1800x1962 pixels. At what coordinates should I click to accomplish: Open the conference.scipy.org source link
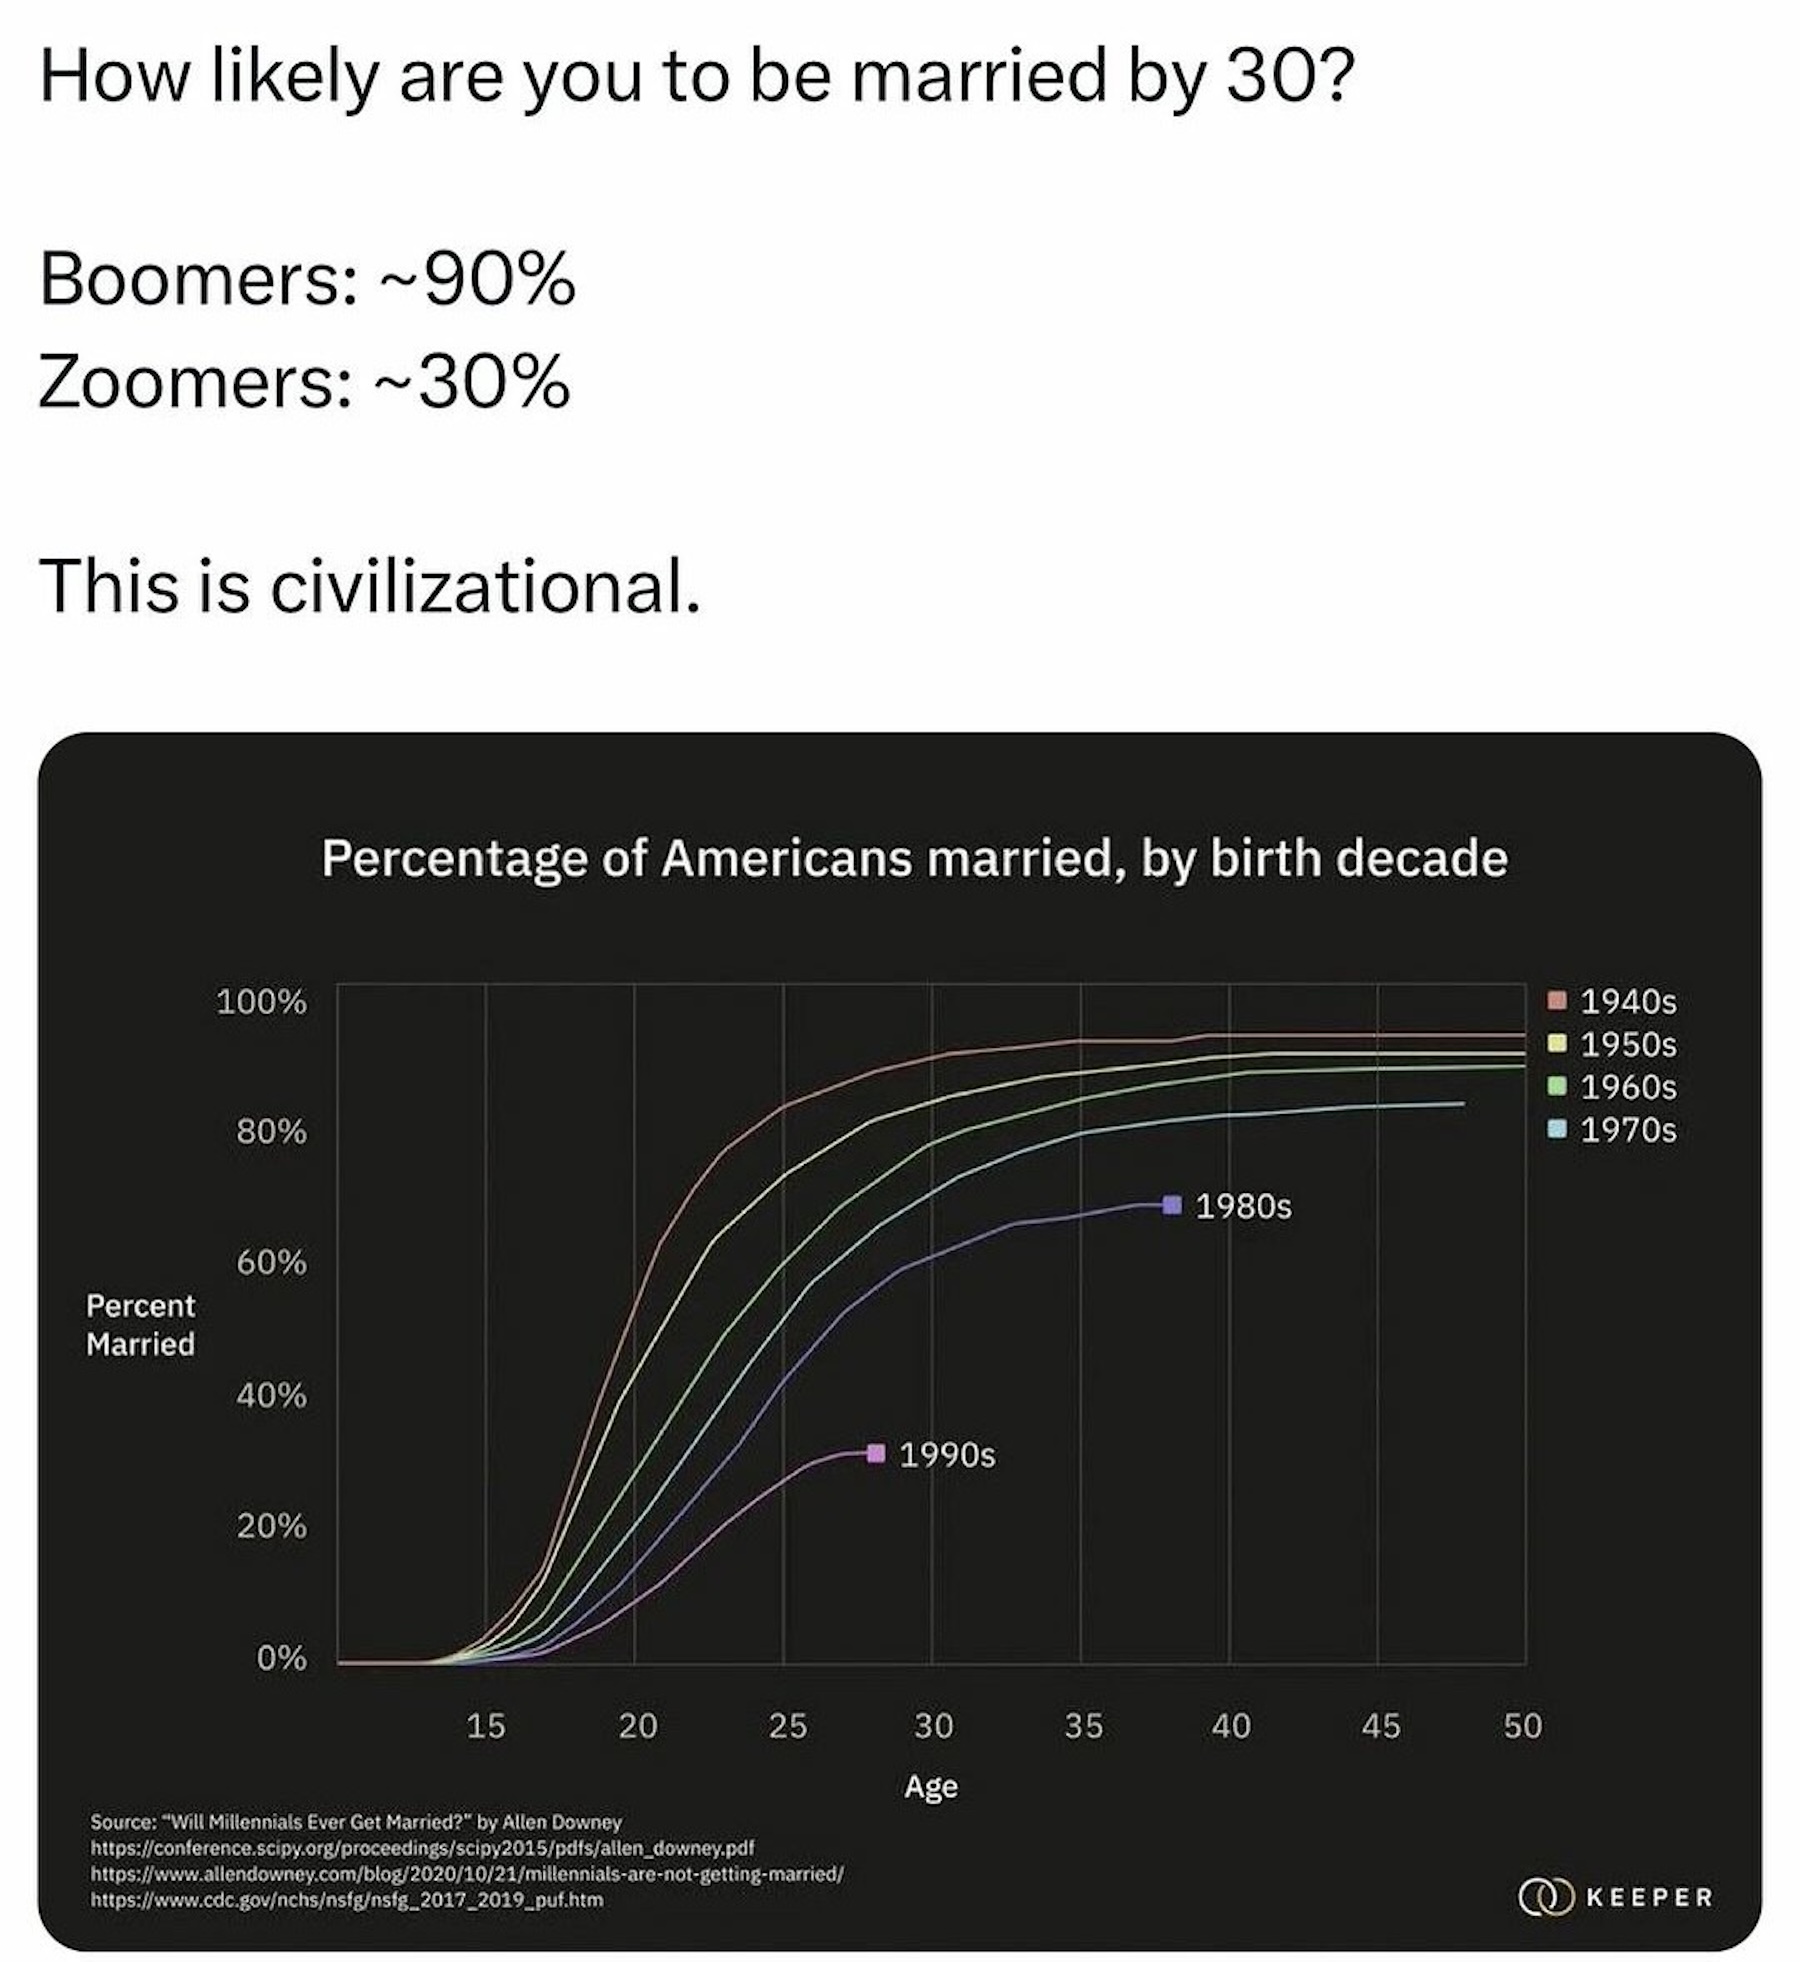422,1847
